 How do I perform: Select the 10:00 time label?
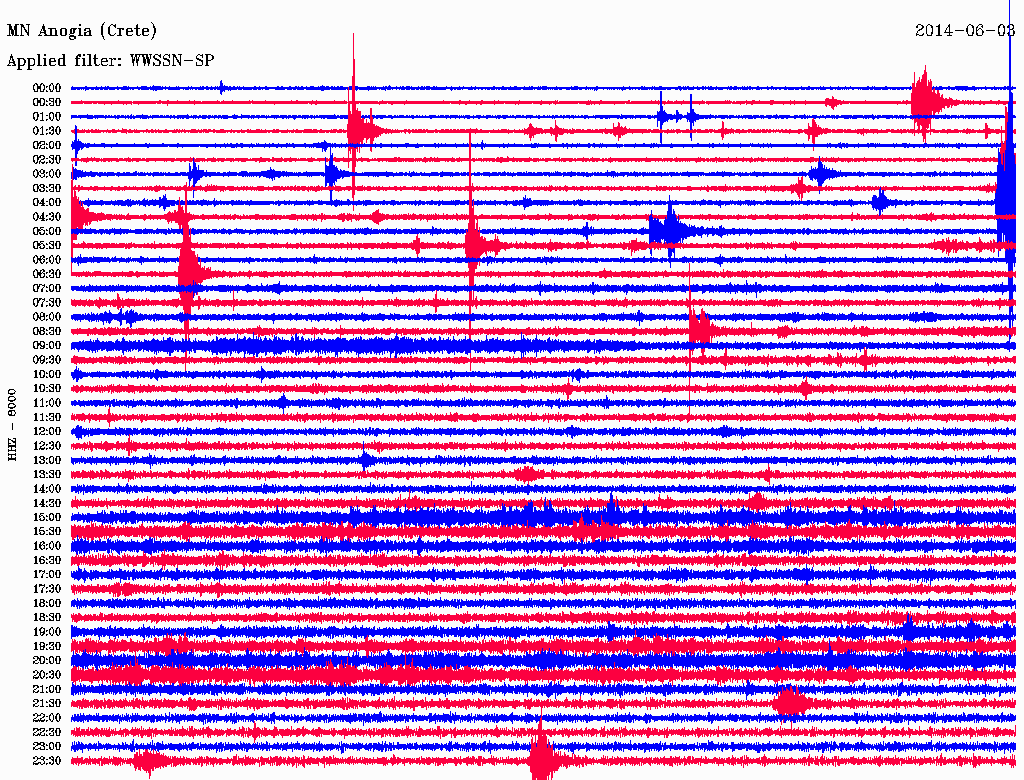point(47,374)
